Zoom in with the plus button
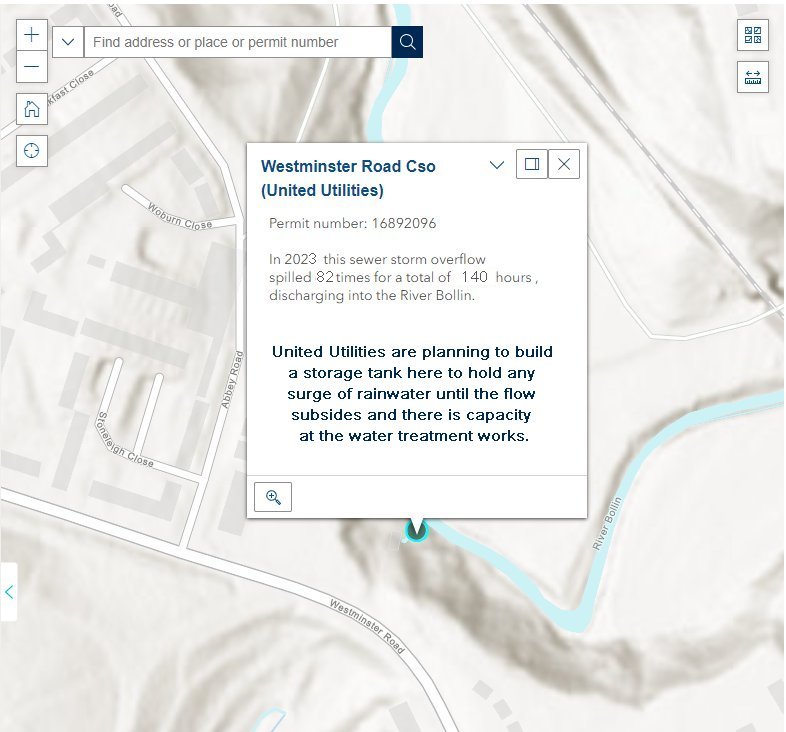Image resolution: width=786 pixels, height=732 pixels. coord(32,35)
